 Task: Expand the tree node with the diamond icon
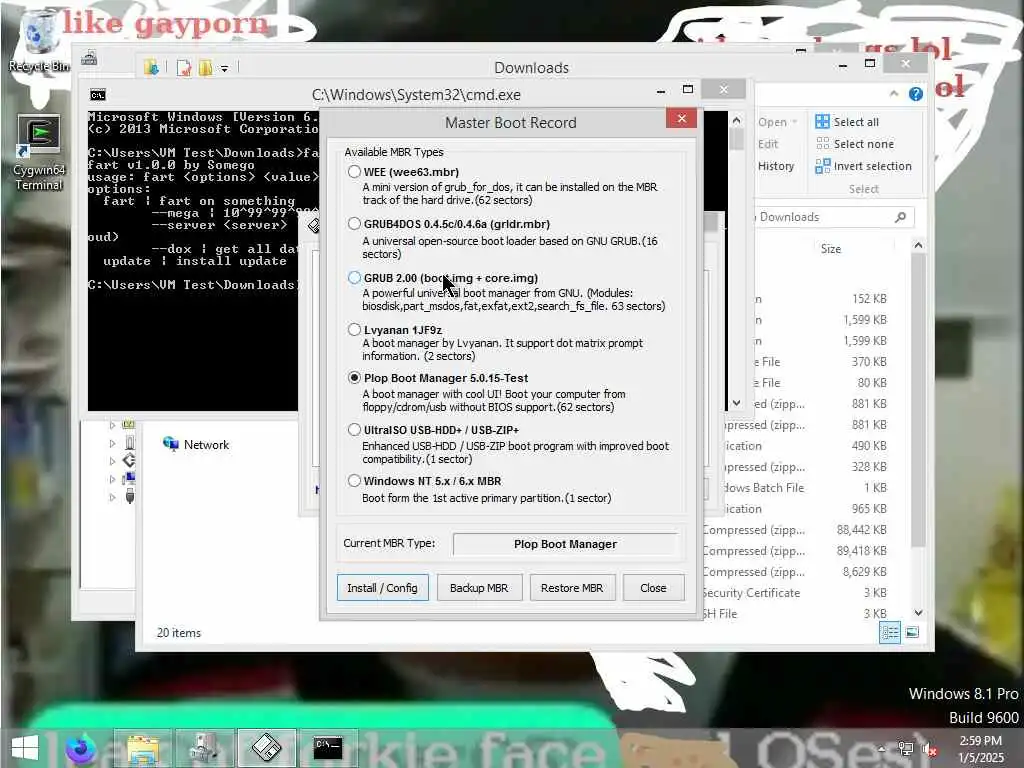(x=112, y=461)
